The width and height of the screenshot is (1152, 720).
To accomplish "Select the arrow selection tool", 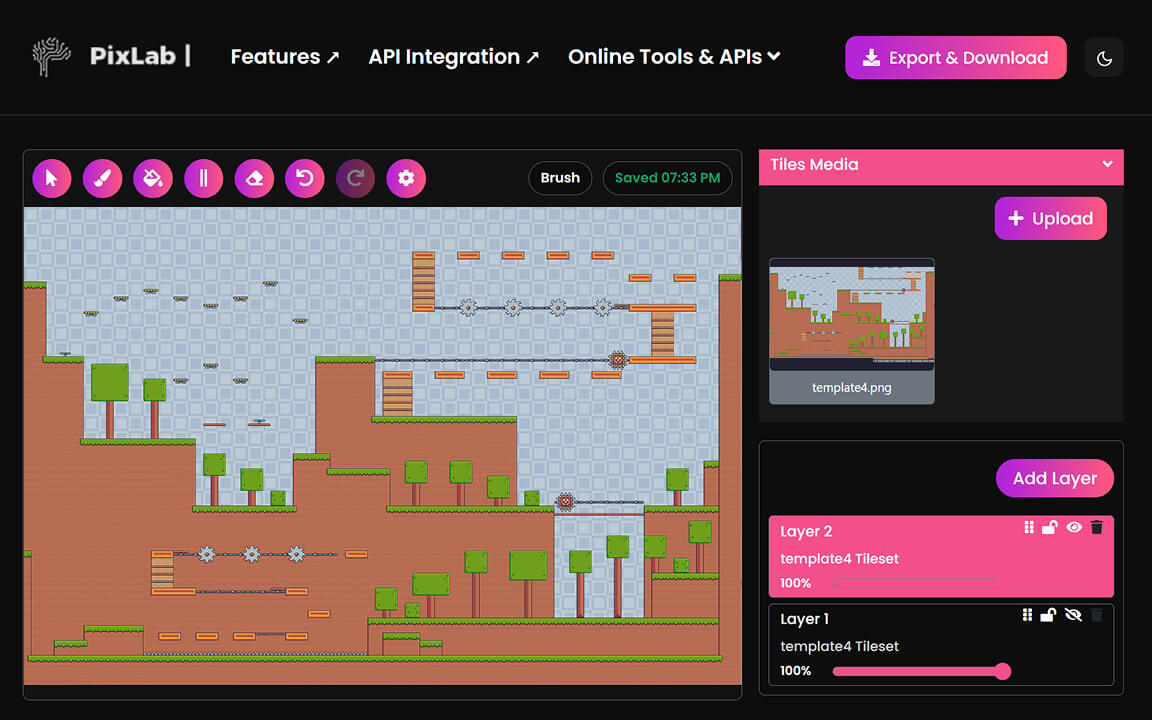I will click(x=52, y=177).
